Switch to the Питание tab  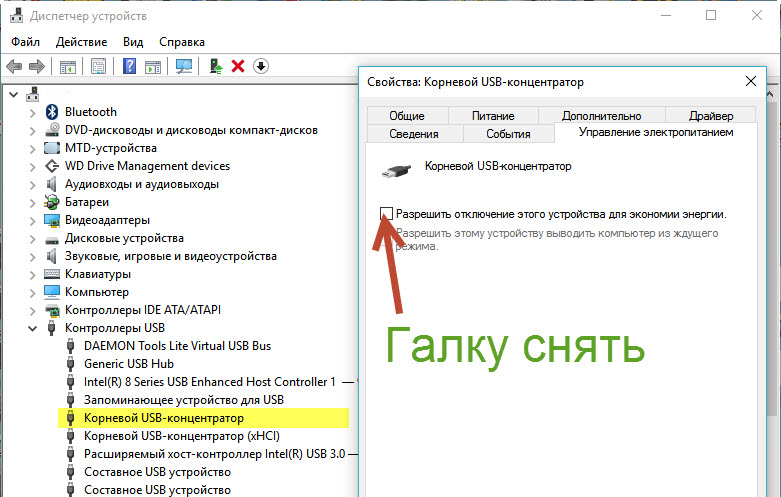(x=492, y=116)
